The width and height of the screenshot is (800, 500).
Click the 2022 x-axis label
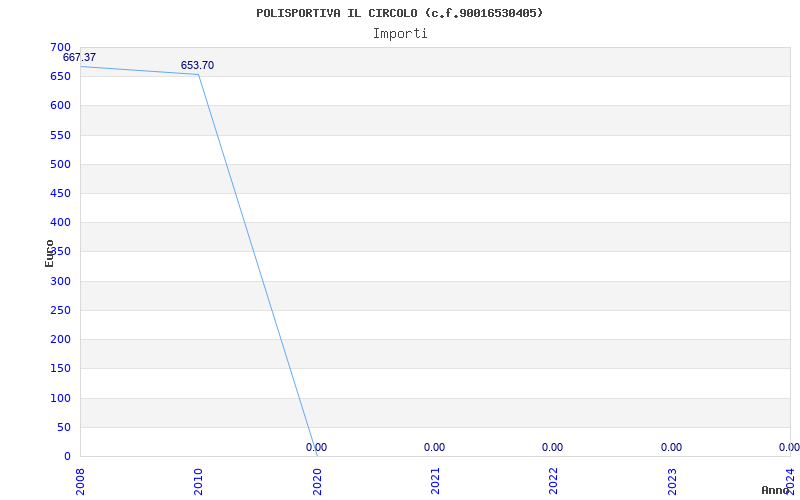[x=554, y=482]
